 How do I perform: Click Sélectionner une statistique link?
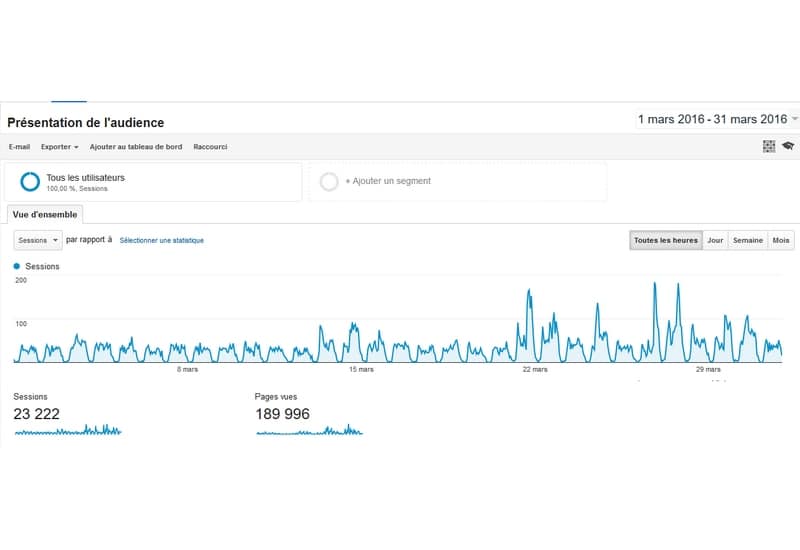(x=162, y=240)
